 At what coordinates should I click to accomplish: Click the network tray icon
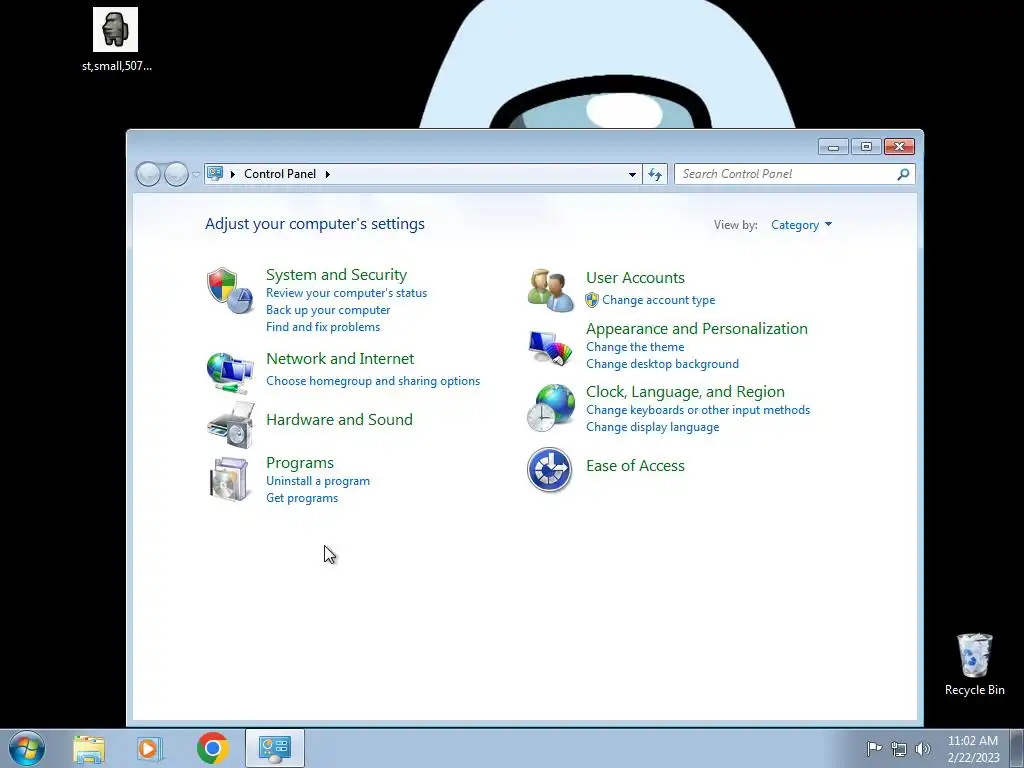click(899, 748)
